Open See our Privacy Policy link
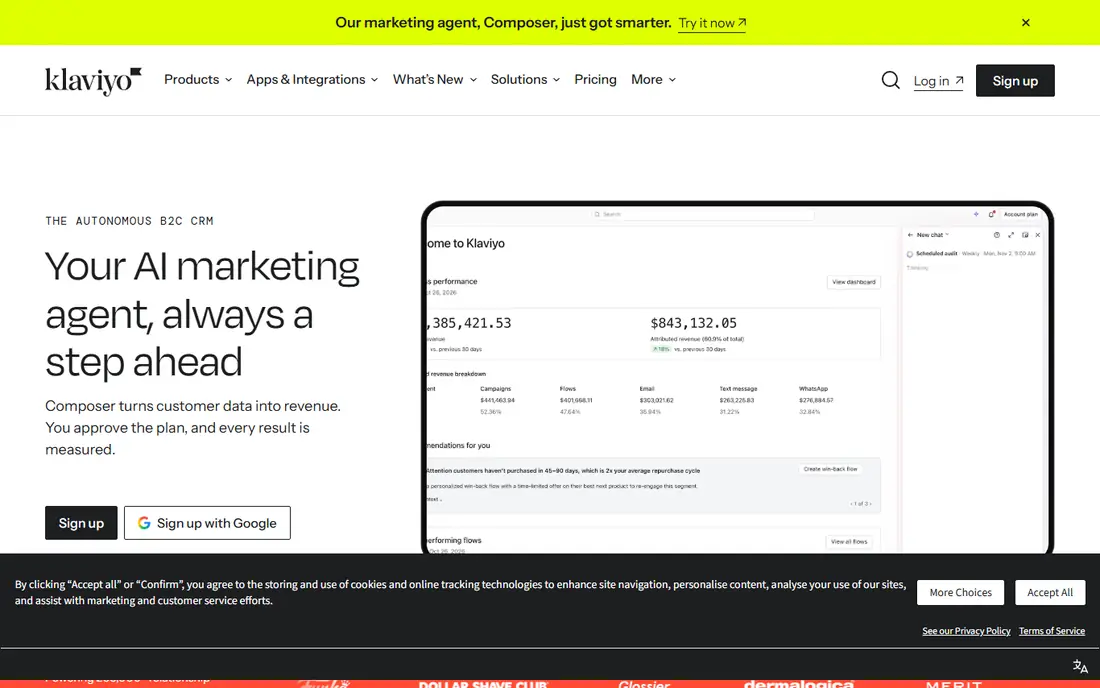Viewport: 1100px width, 688px height. point(966,631)
